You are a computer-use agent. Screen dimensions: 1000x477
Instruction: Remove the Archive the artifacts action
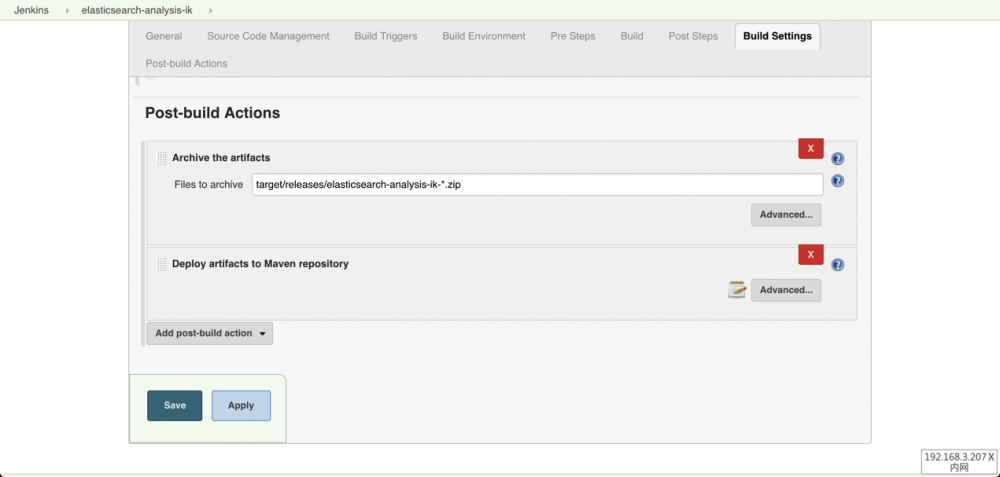coord(811,149)
